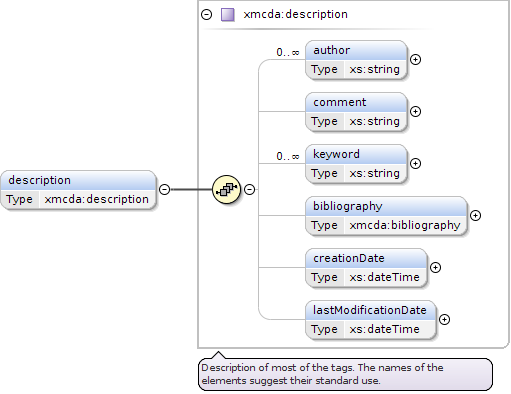
Task: Expand the author element
Action: 415,59
